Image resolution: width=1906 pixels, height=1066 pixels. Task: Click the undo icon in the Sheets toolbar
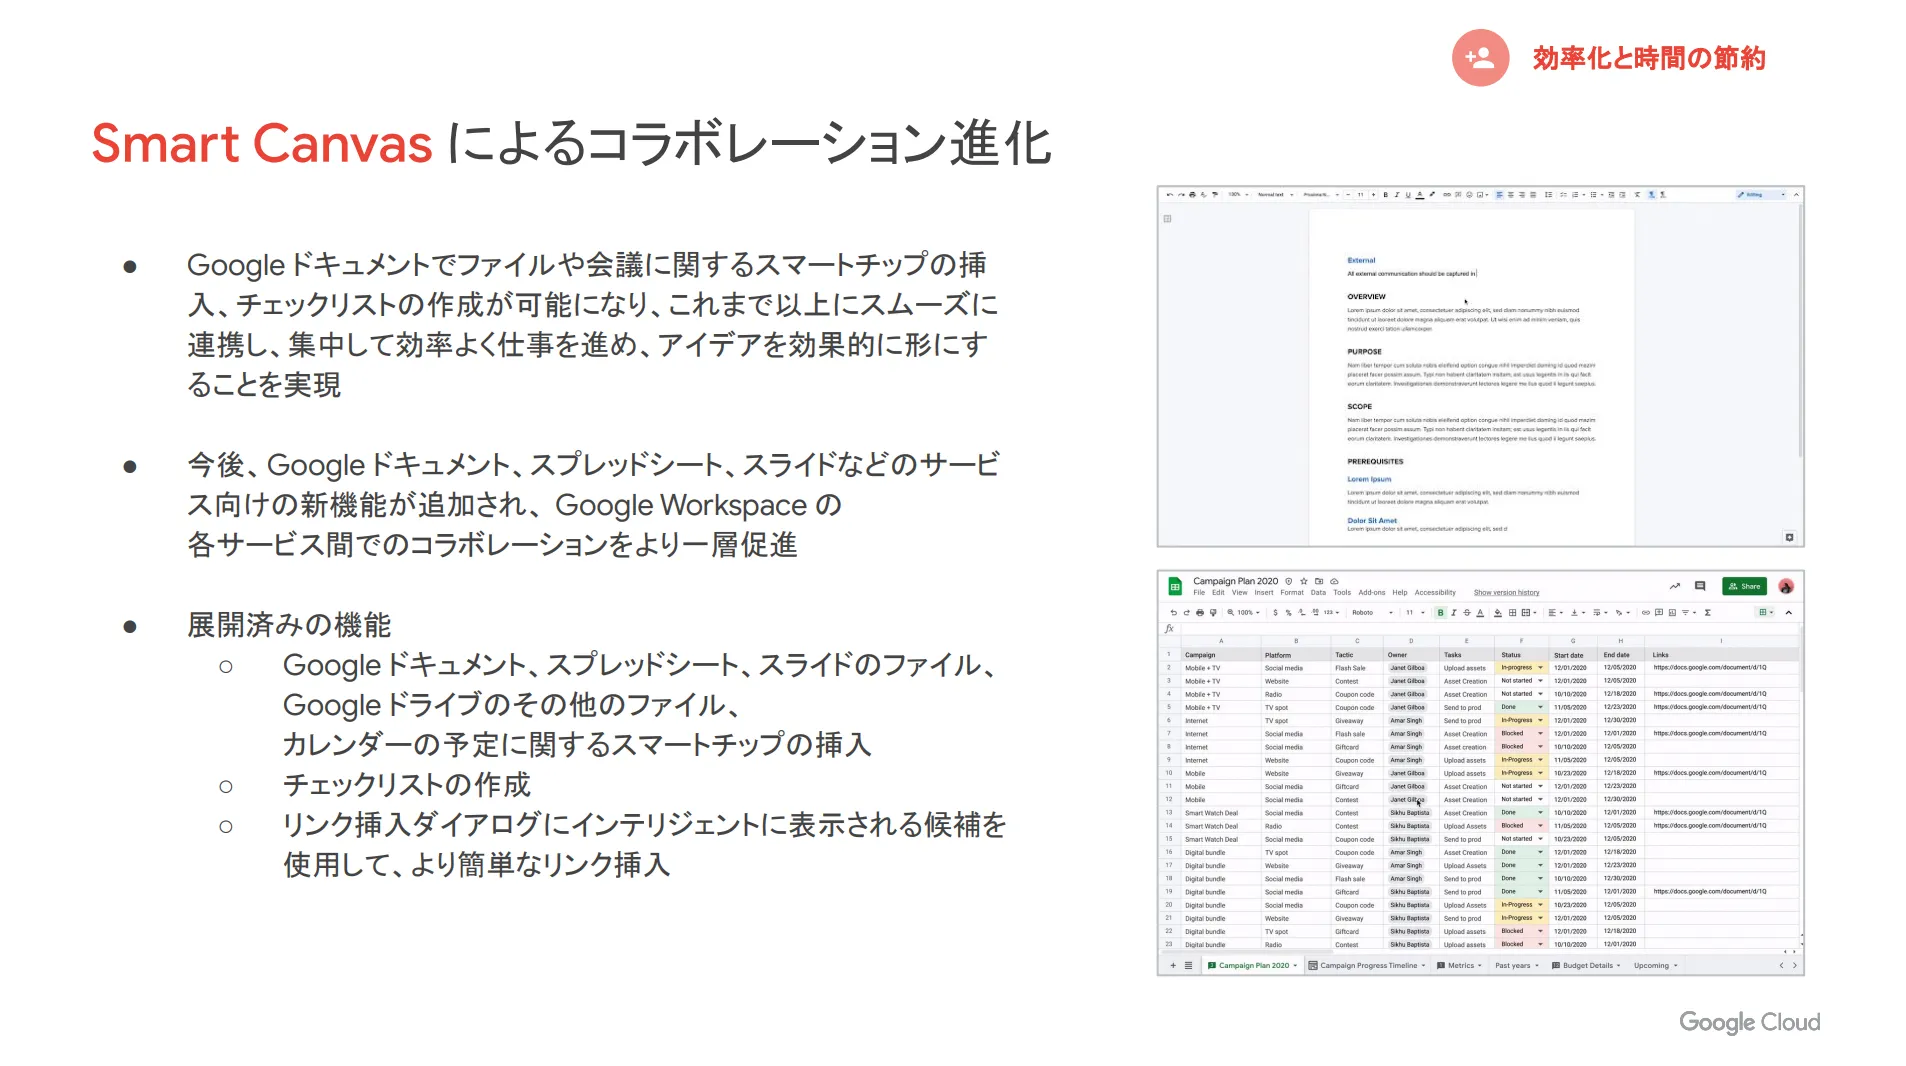click(x=1173, y=612)
